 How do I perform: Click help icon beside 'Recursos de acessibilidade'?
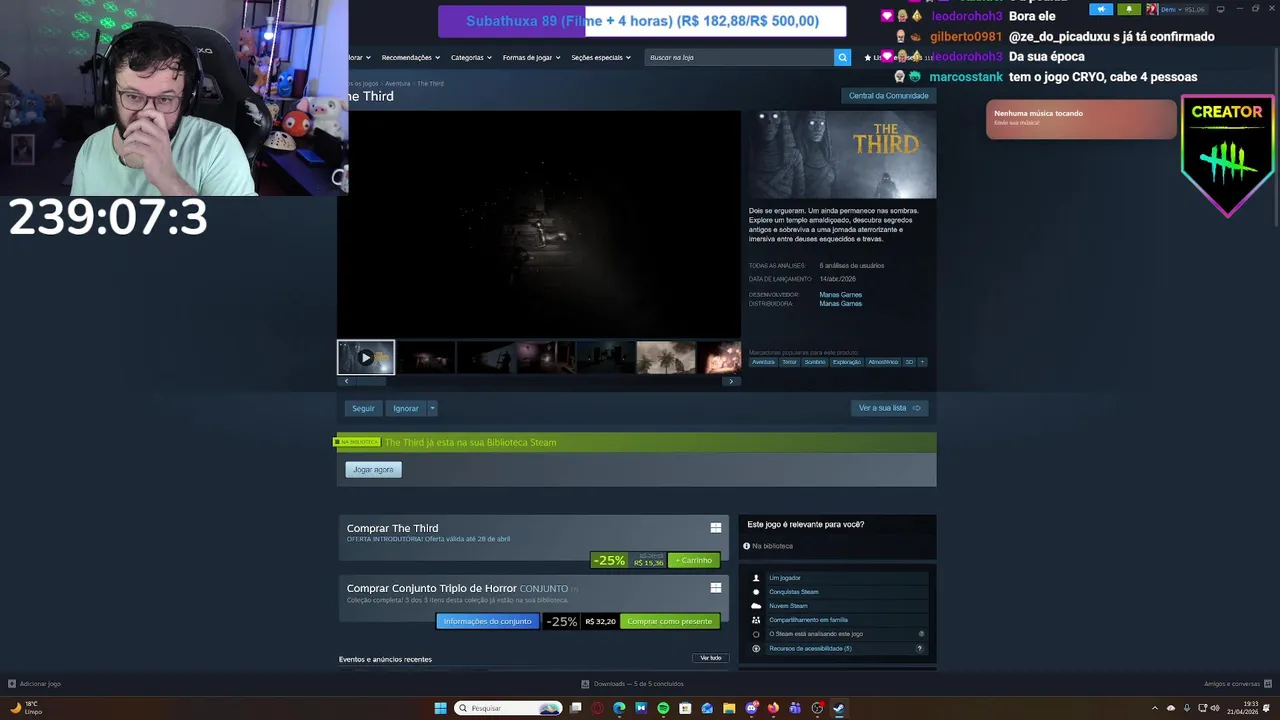tap(920, 648)
